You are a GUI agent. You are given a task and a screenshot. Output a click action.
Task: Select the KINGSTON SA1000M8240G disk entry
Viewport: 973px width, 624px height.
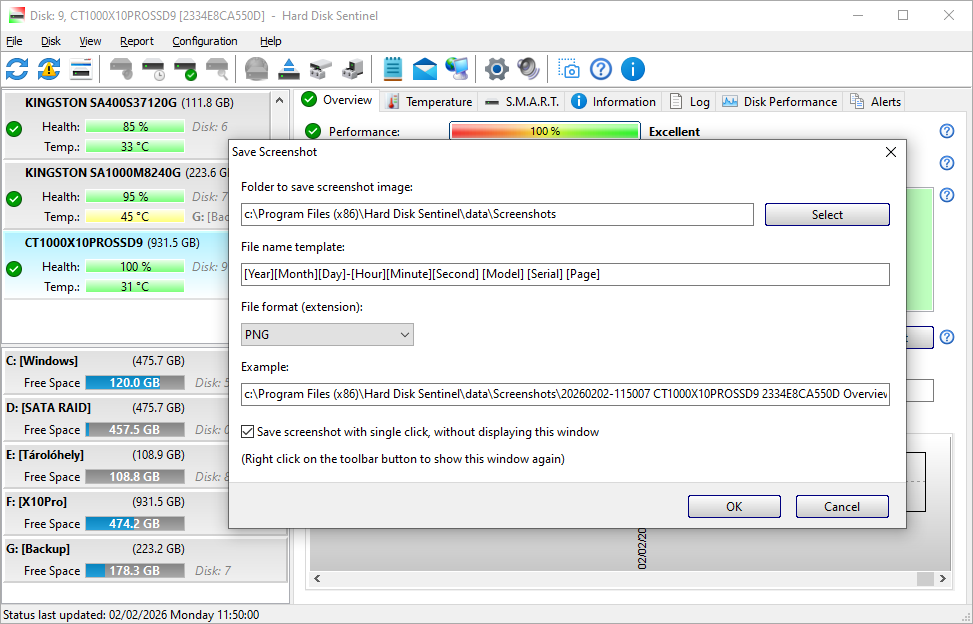pos(117,194)
